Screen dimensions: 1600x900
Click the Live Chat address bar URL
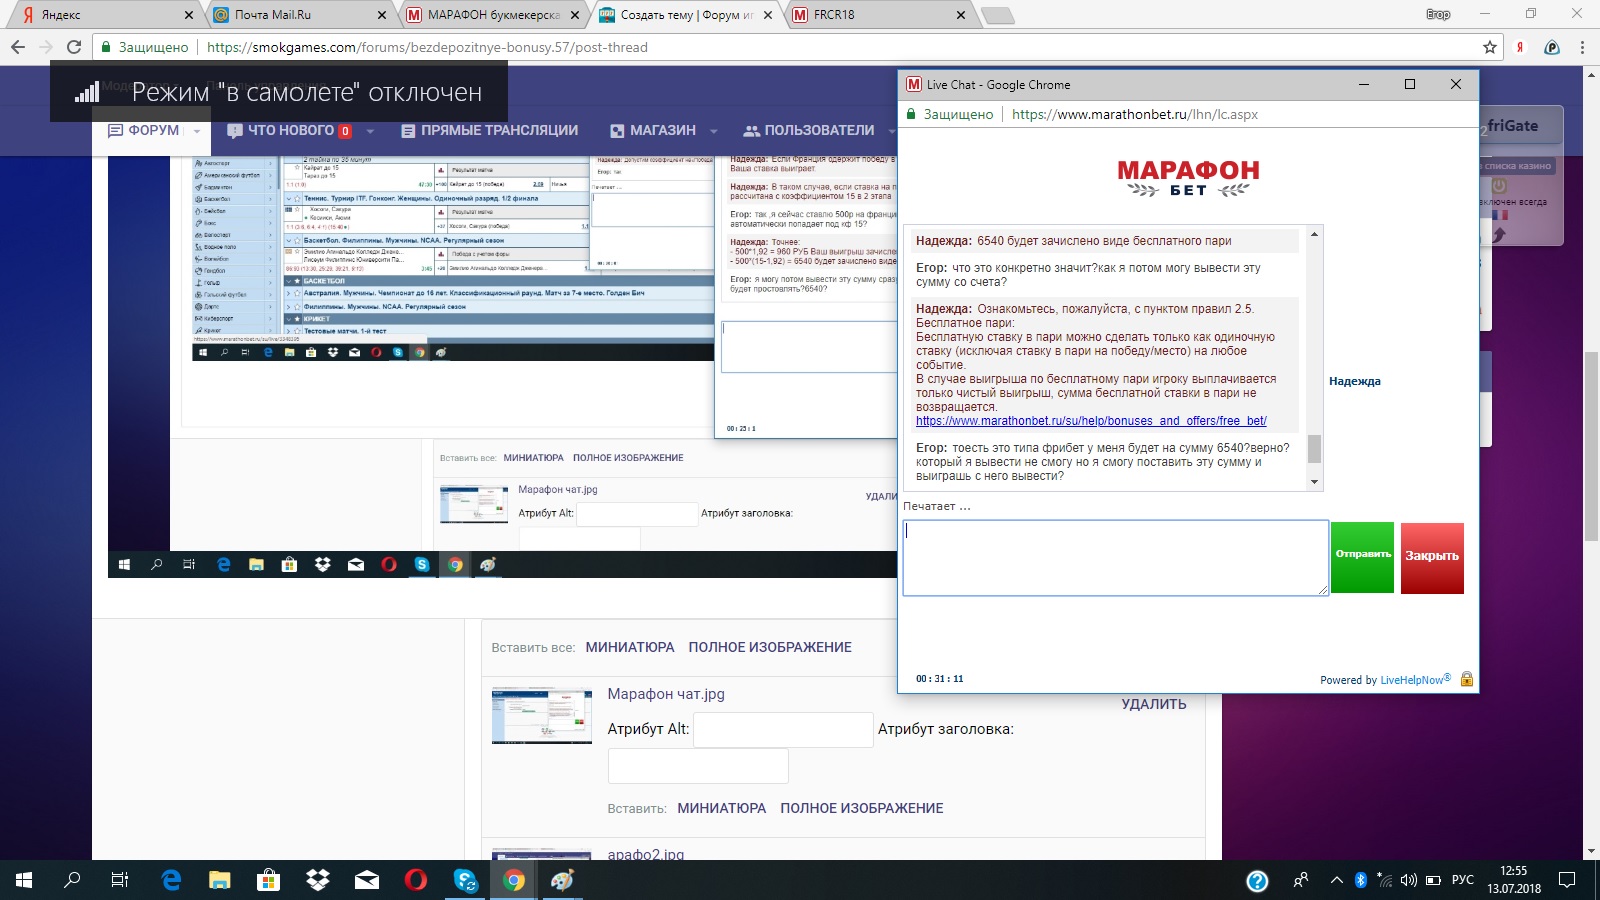[1134, 114]
